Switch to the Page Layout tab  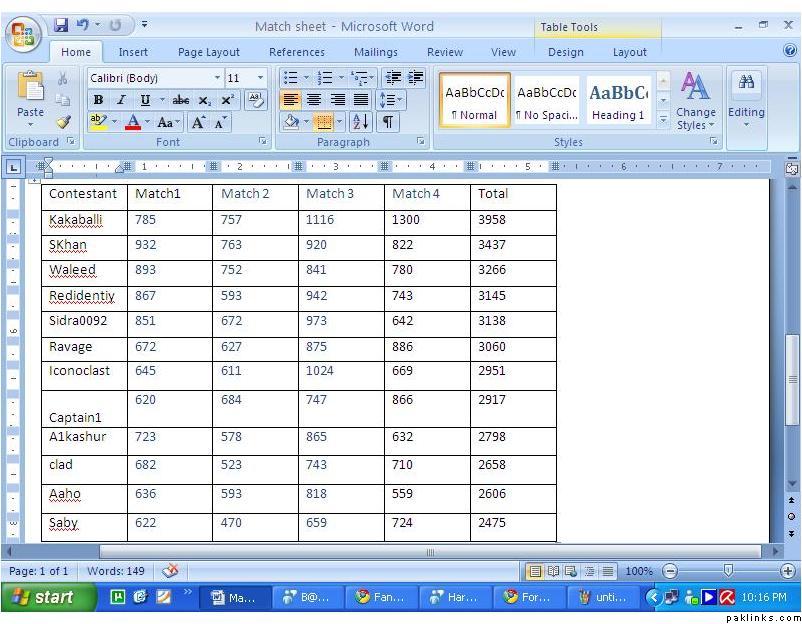click(x=209, y=52)
